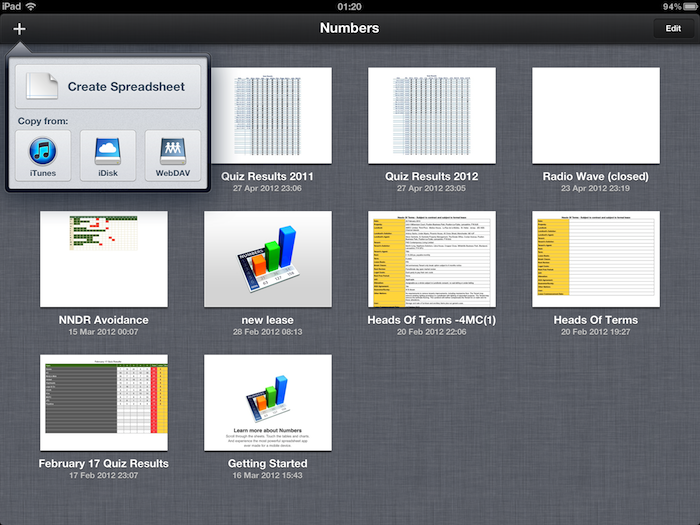Screen dimensions: 700x525
Task: Open the Heads Of Terms -4MC(1) spreadsheet
Action: point(432,259)
